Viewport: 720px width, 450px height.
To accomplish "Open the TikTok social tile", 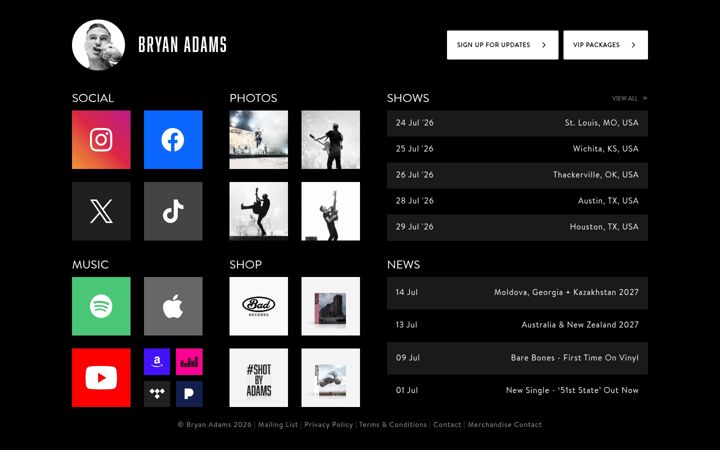I will point(173,211).
